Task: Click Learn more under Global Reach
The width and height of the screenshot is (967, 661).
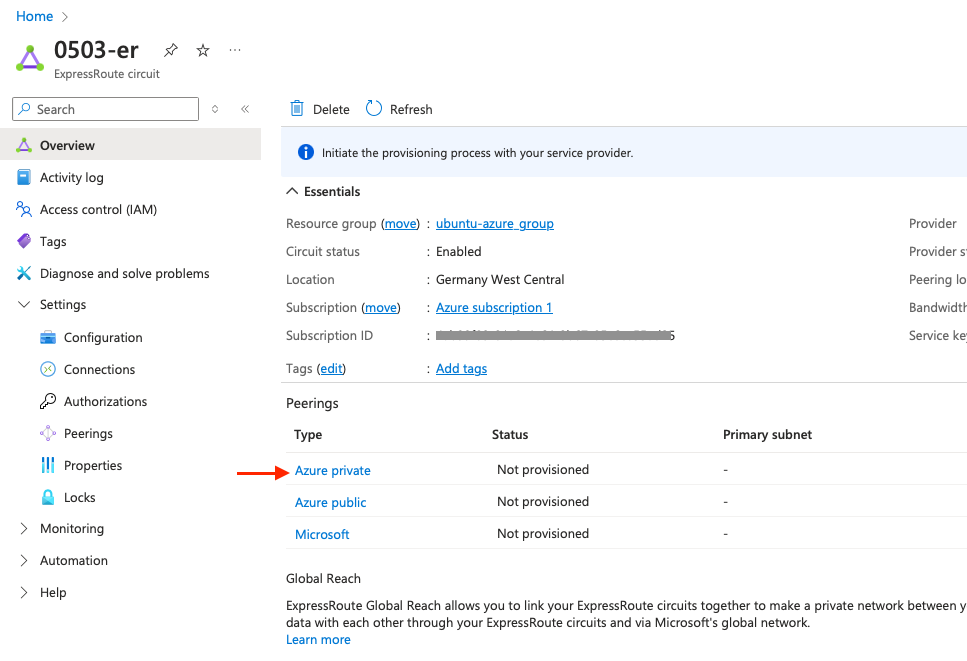Action: click(x=318, y=640)
